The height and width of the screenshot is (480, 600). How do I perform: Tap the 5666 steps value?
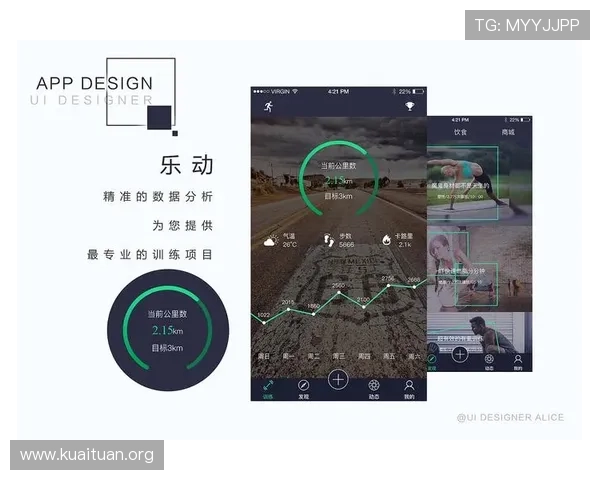346,245
